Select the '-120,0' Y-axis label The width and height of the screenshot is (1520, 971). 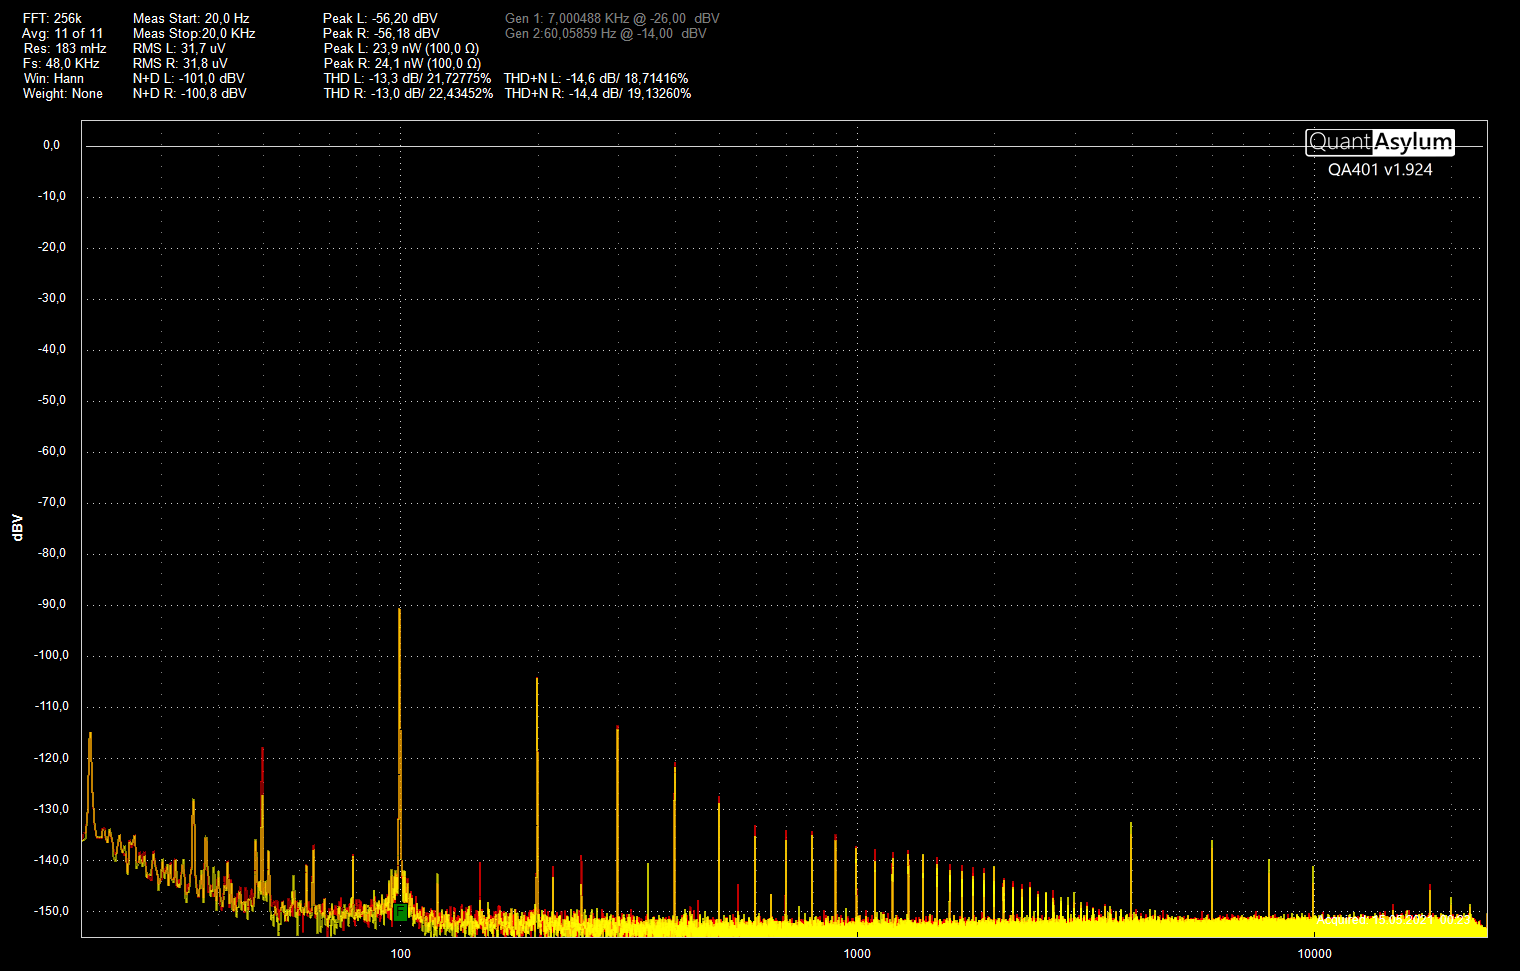pyautogui.click(x=52, y=758)
